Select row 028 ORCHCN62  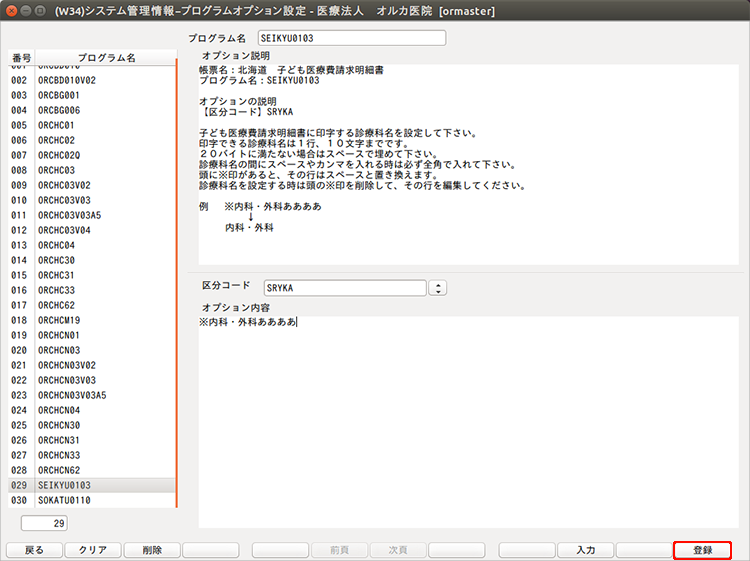(x=92, y=470)
